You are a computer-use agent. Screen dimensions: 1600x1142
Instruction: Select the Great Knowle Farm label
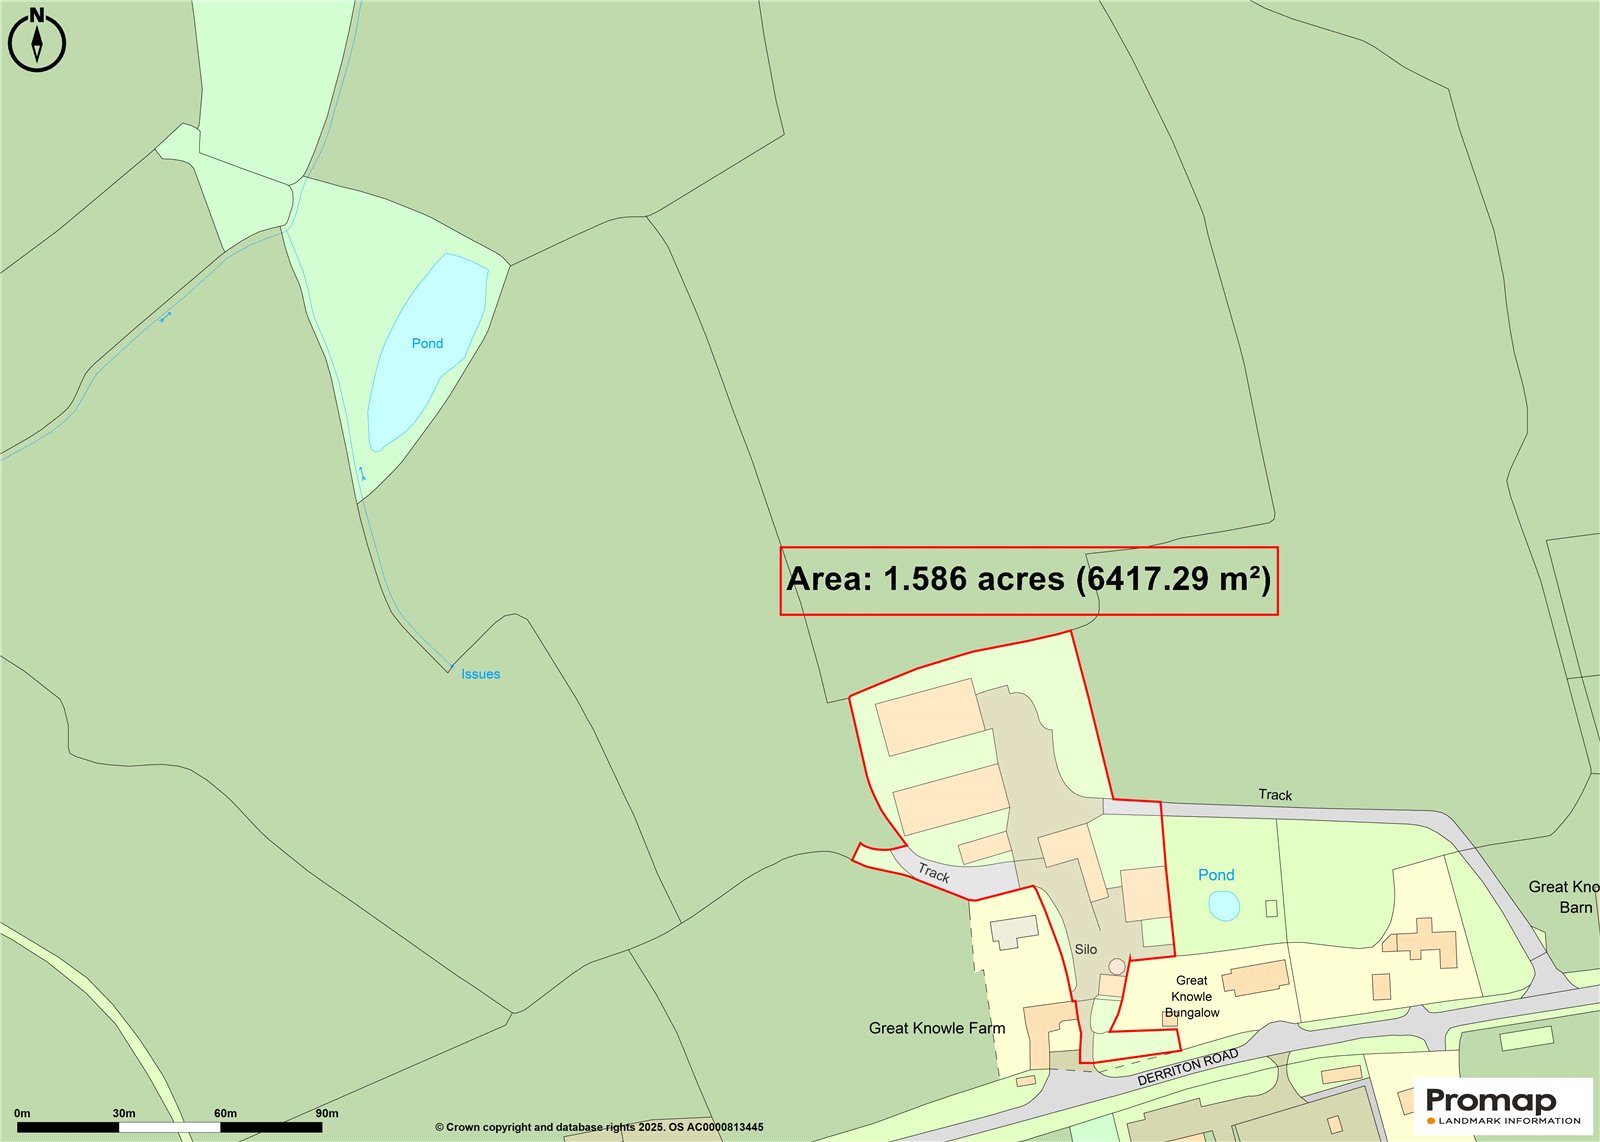tap(936, 1026)
